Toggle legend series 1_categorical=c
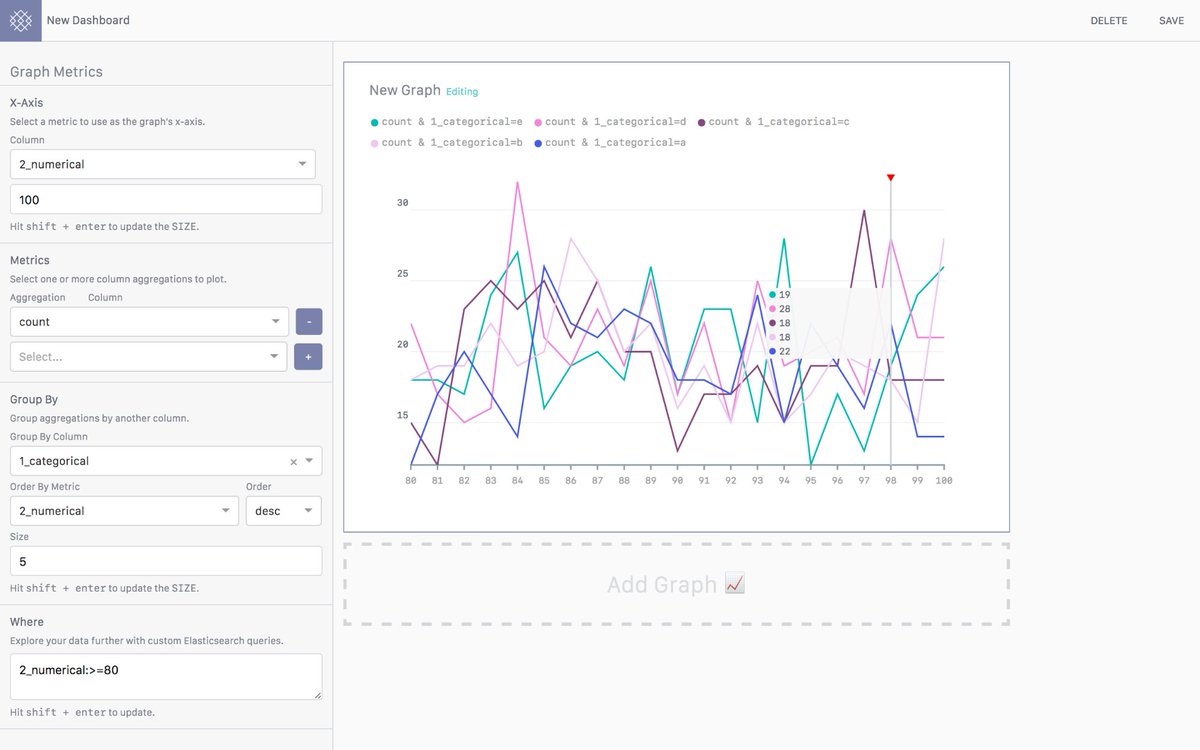This screenshot has width=1200, height=750. point(773,122)
